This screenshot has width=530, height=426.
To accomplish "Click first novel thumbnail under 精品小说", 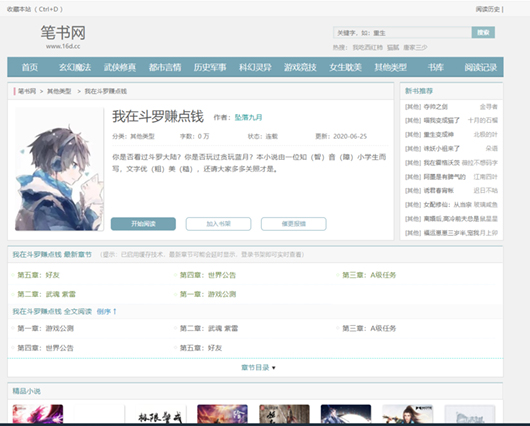I will (38, 414).
